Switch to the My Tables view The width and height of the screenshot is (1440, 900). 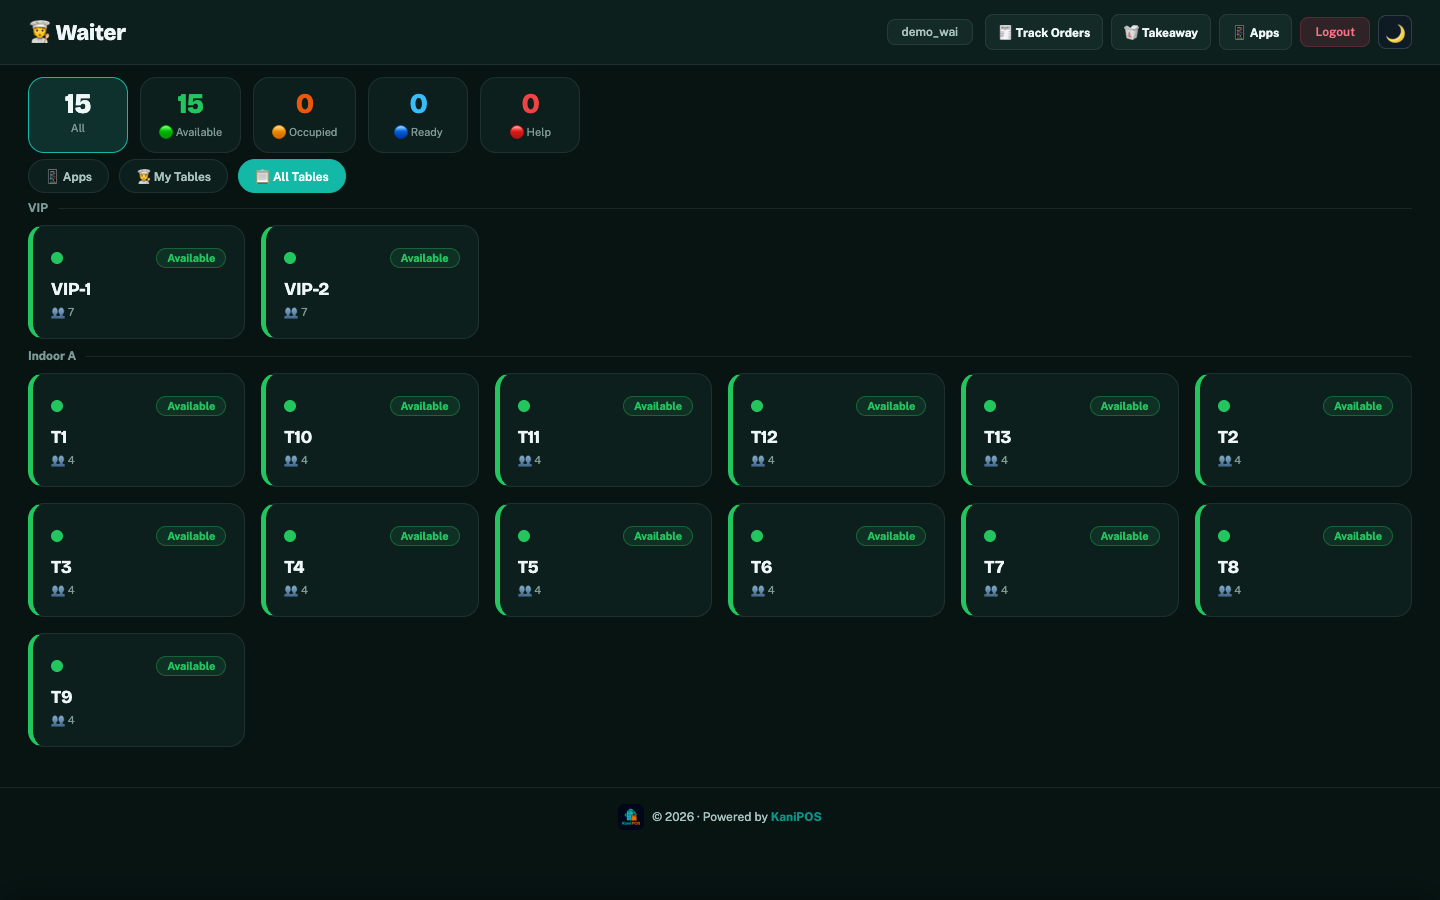tap(173, 176)
